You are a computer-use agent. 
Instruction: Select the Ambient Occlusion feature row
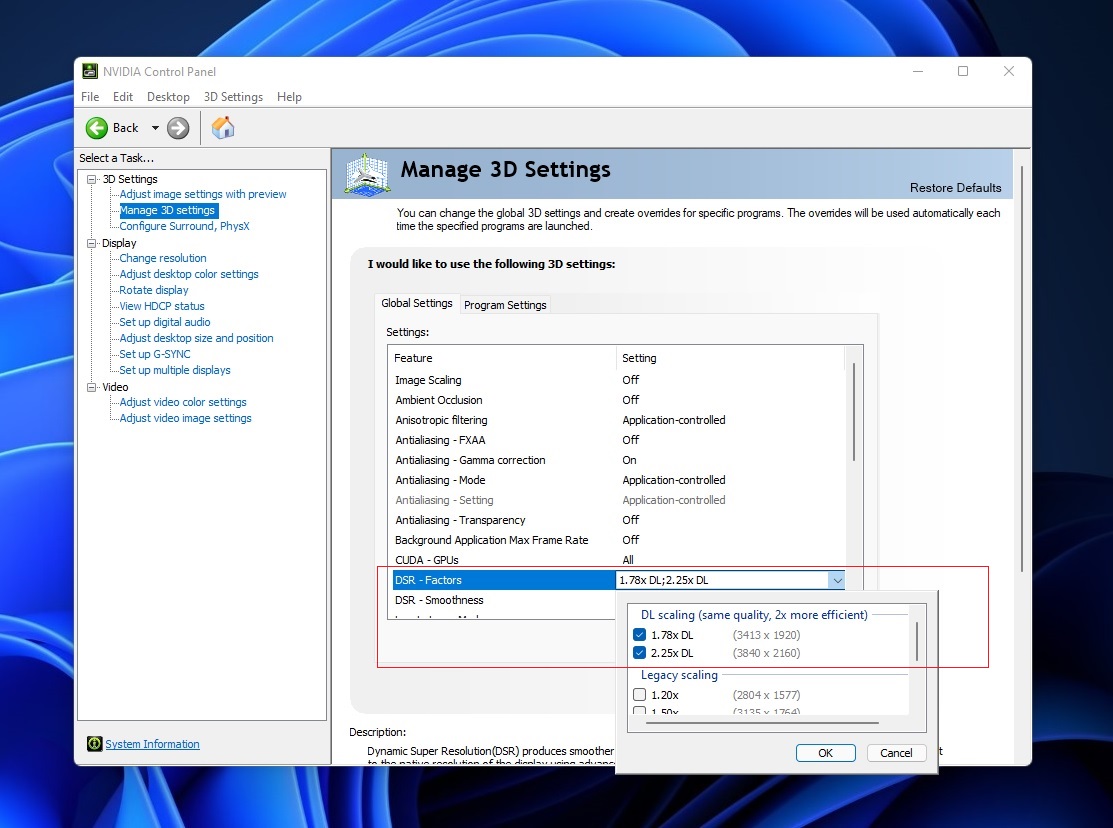[x=616, y=400]
